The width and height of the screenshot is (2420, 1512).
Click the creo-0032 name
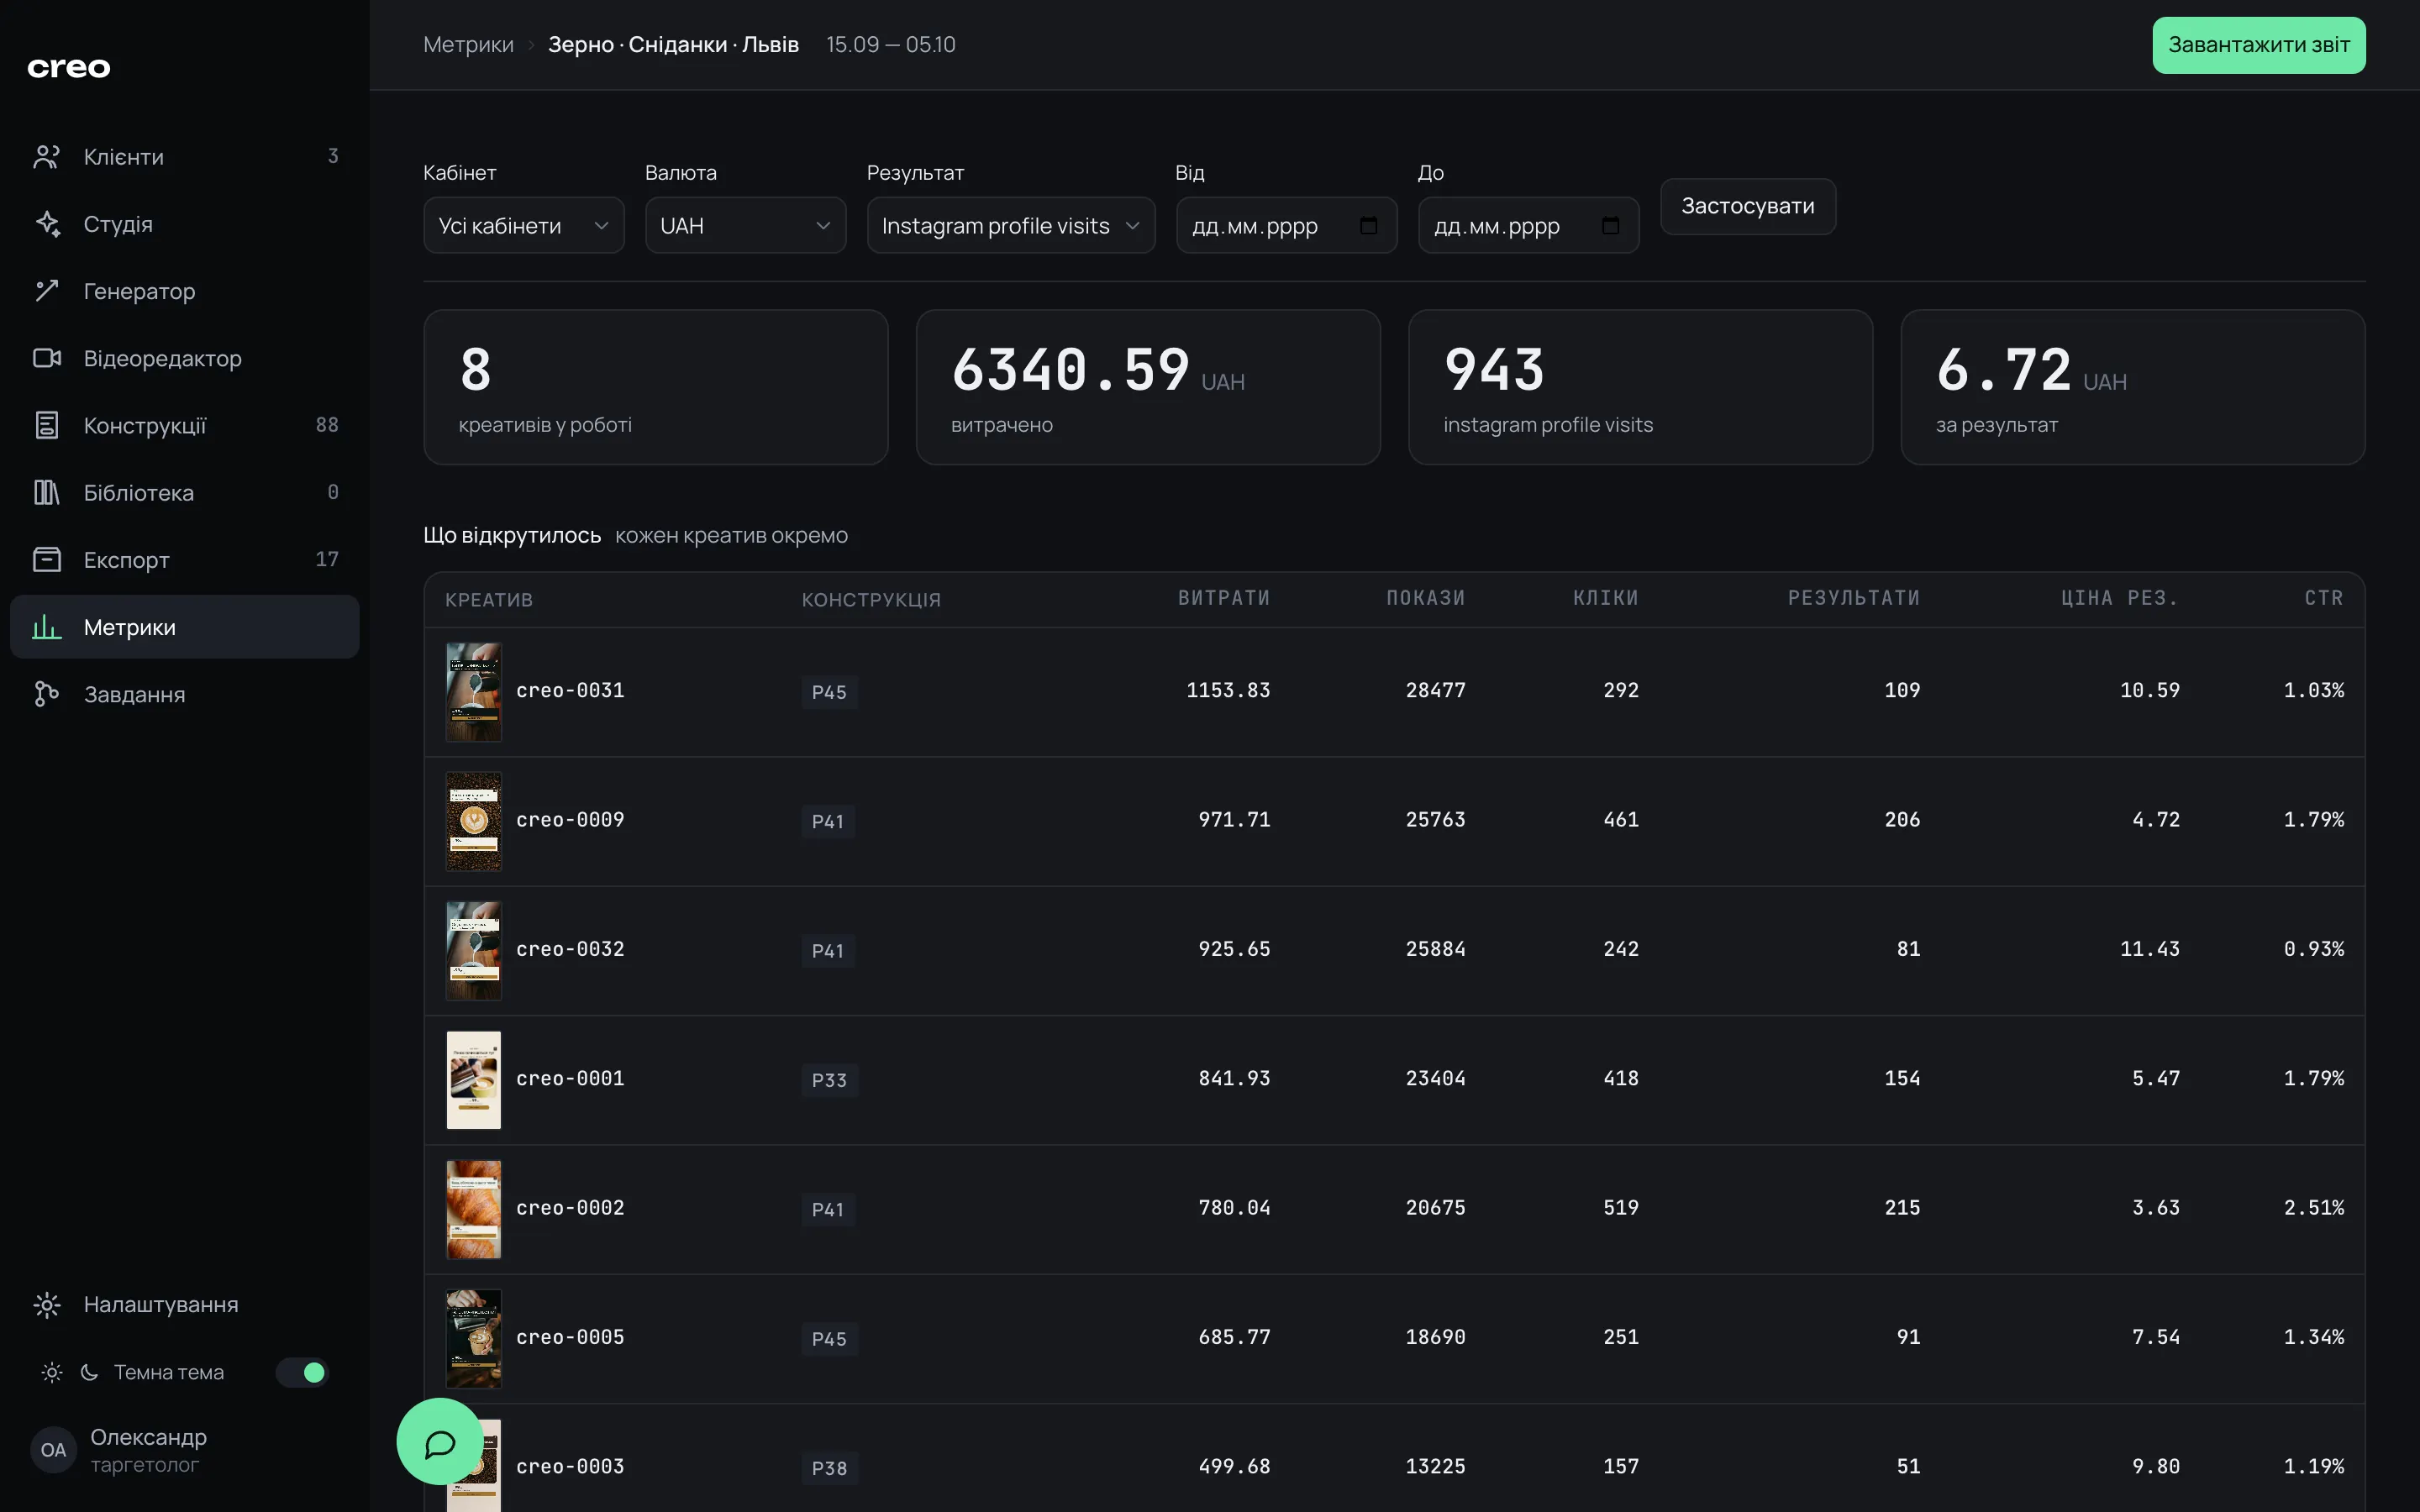tap(570, 949)
